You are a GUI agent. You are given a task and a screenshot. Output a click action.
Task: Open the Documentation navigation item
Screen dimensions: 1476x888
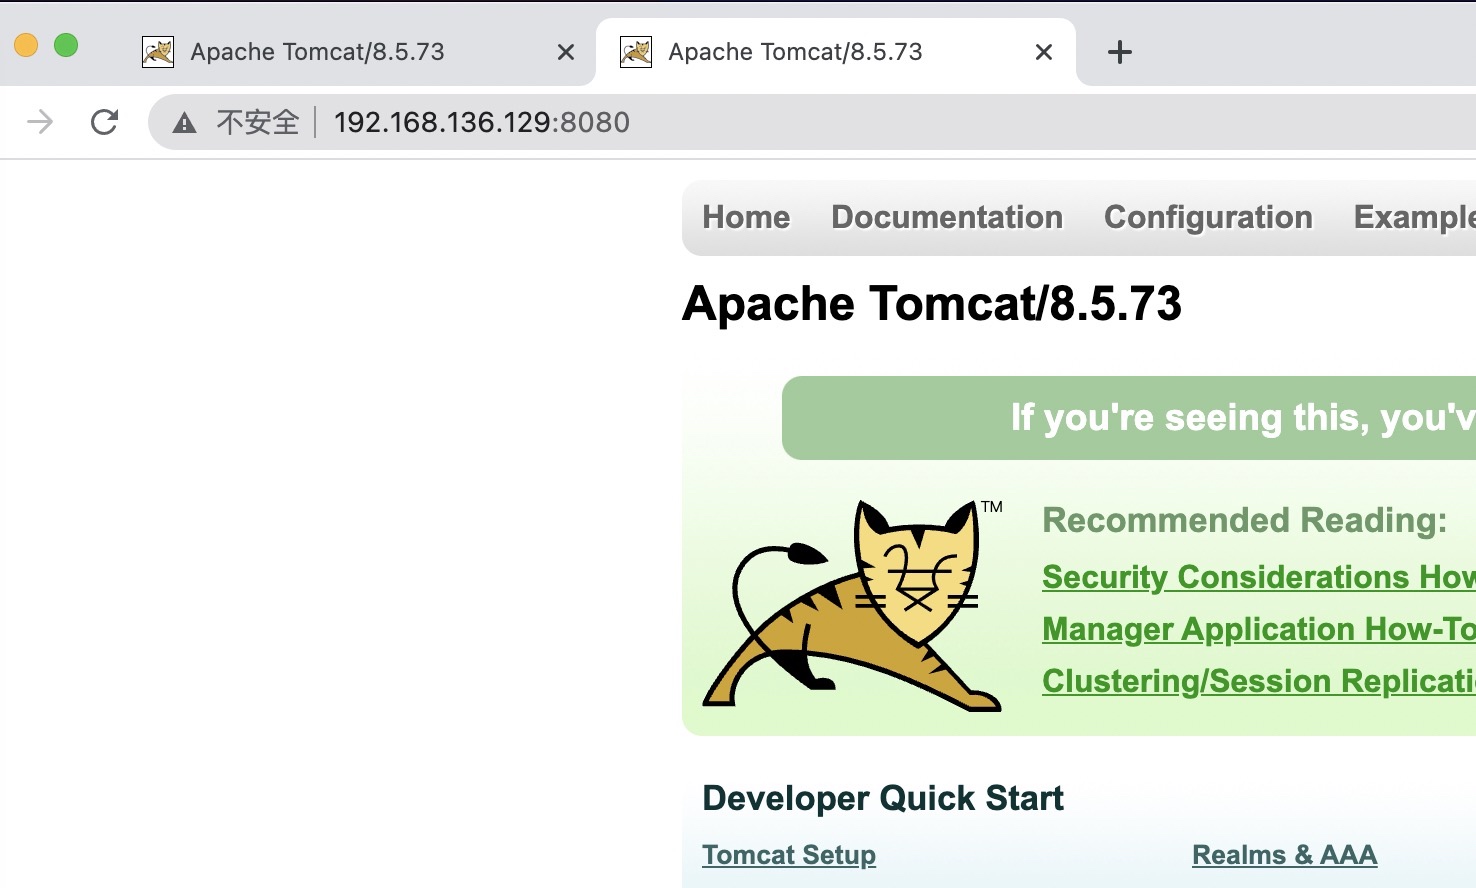pyautogui.click(x=947, y=217)
